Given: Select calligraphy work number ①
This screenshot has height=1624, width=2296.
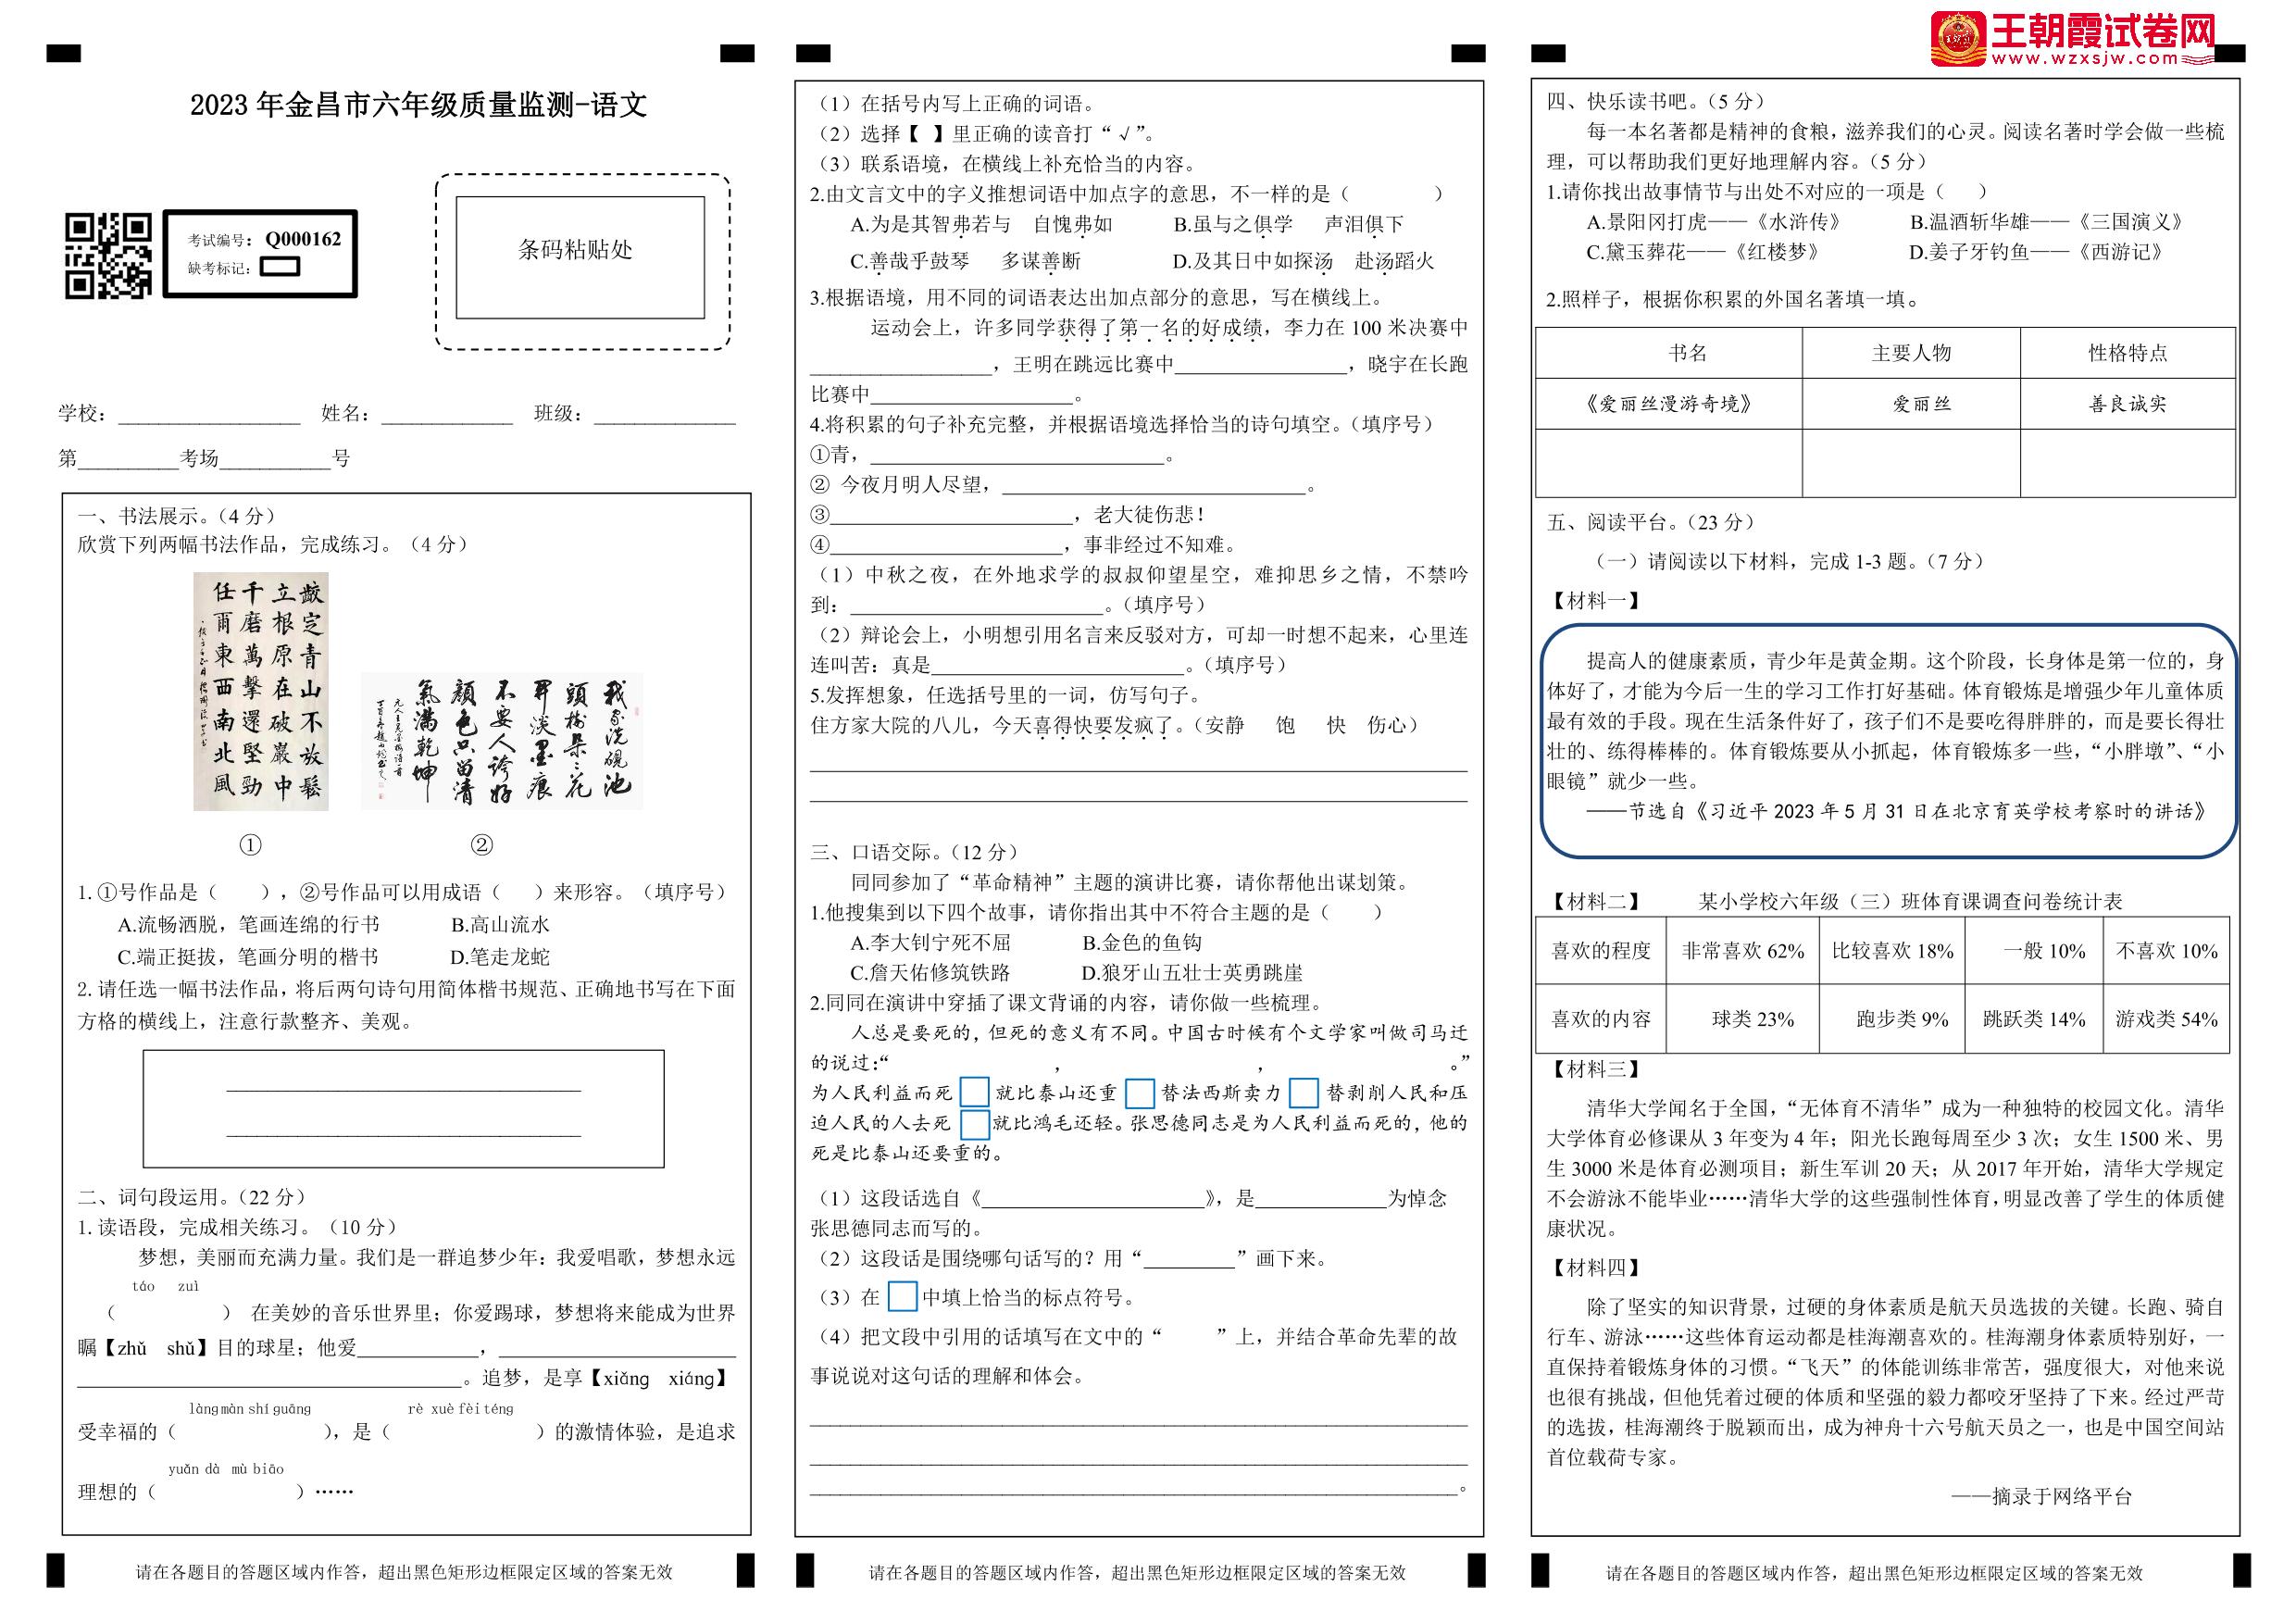Looking at the screenshot, I should pos(261,691).
